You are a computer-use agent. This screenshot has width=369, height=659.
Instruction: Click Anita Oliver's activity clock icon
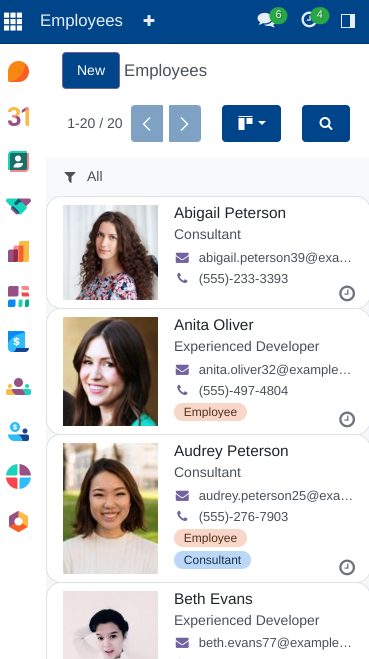pyautogui.click(x=347, y=419)
